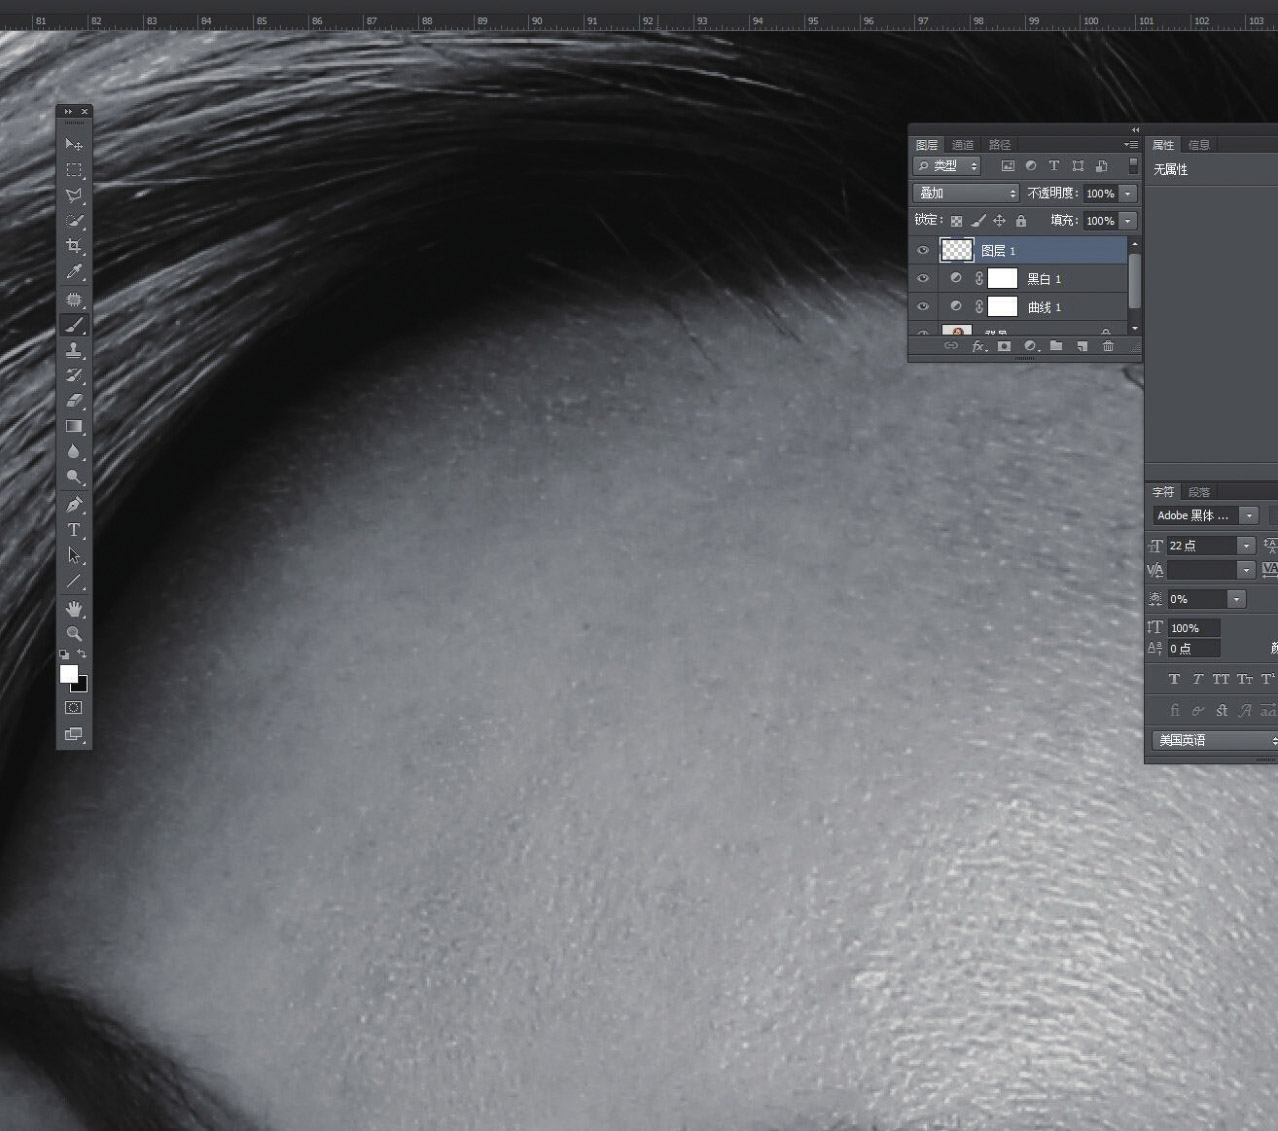
Task: Select the Rectangular Marquee tool
Action: tap(74, 170)
